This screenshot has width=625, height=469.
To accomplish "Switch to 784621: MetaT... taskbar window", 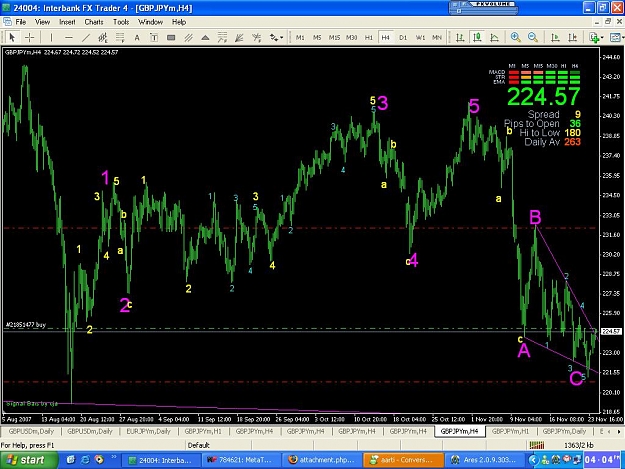I will click(240, 460).
